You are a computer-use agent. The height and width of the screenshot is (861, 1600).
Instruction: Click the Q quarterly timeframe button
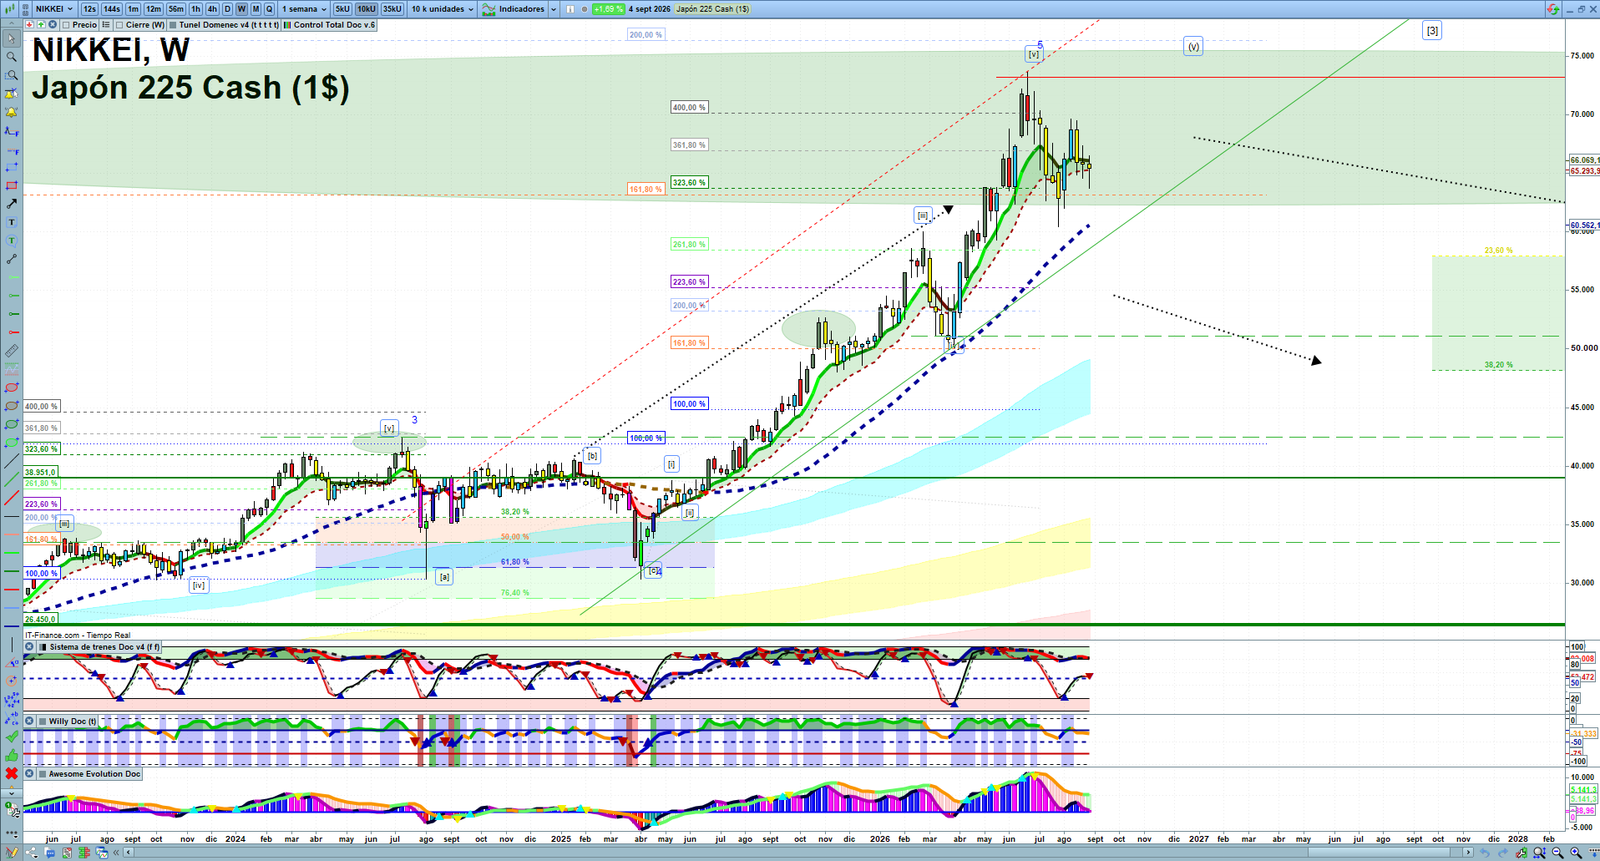(269, 9)
